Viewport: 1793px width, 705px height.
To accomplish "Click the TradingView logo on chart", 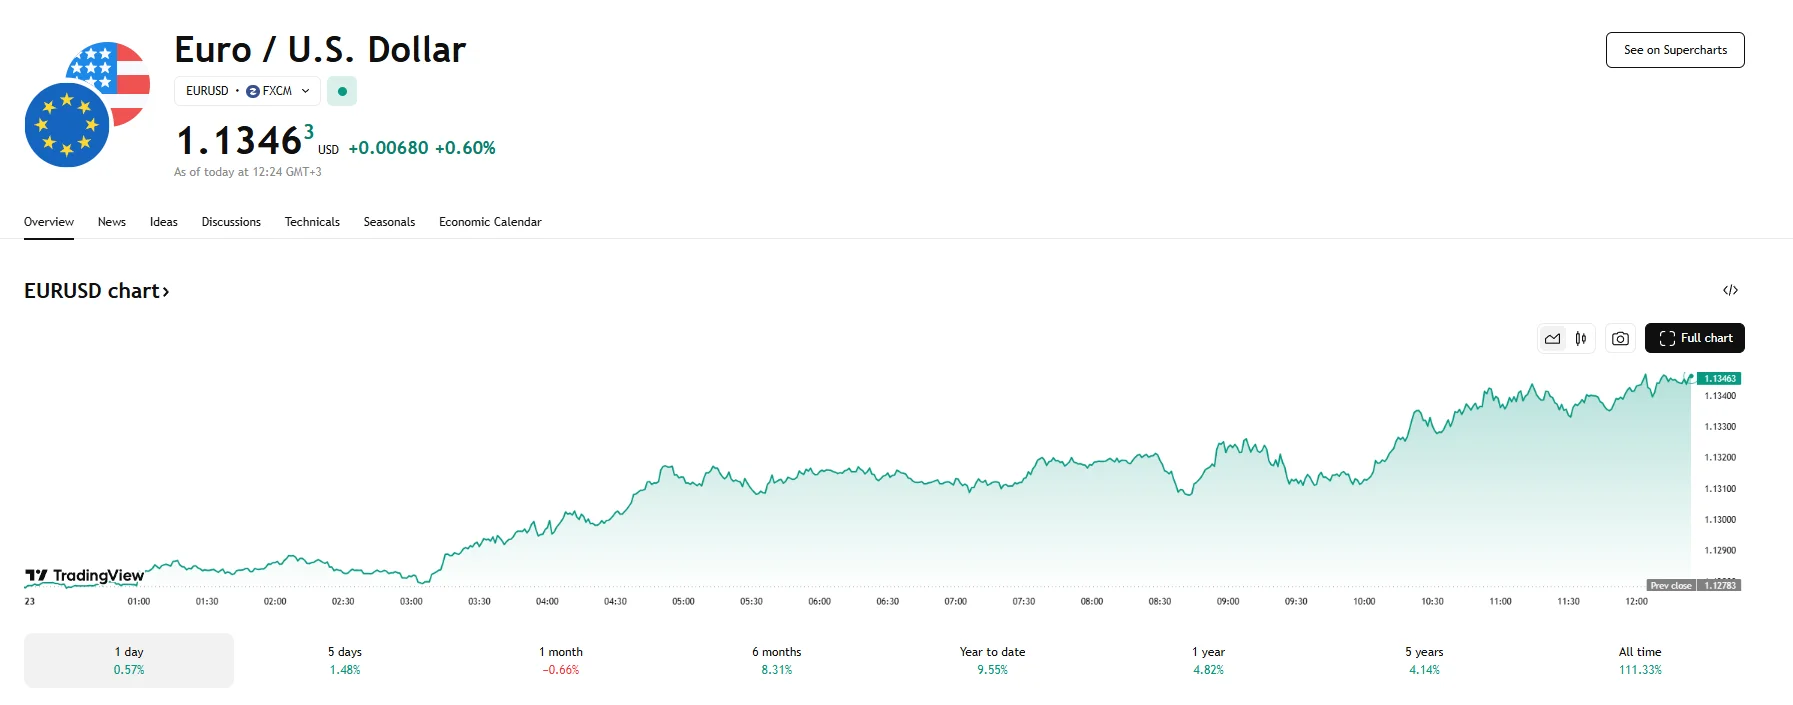I will (85, 576).
